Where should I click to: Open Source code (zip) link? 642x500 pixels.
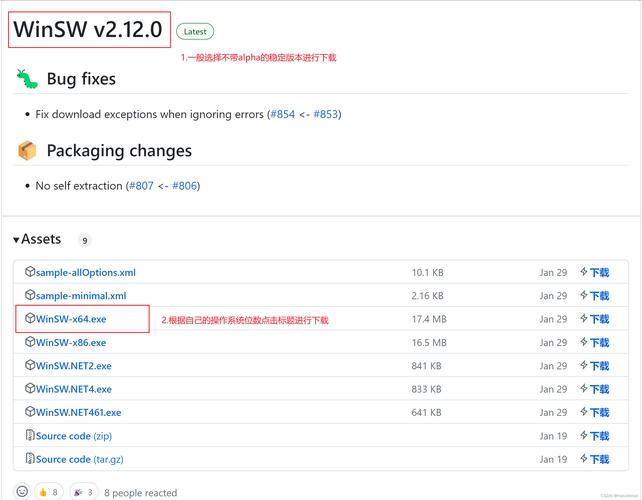[x=74, y=436]
